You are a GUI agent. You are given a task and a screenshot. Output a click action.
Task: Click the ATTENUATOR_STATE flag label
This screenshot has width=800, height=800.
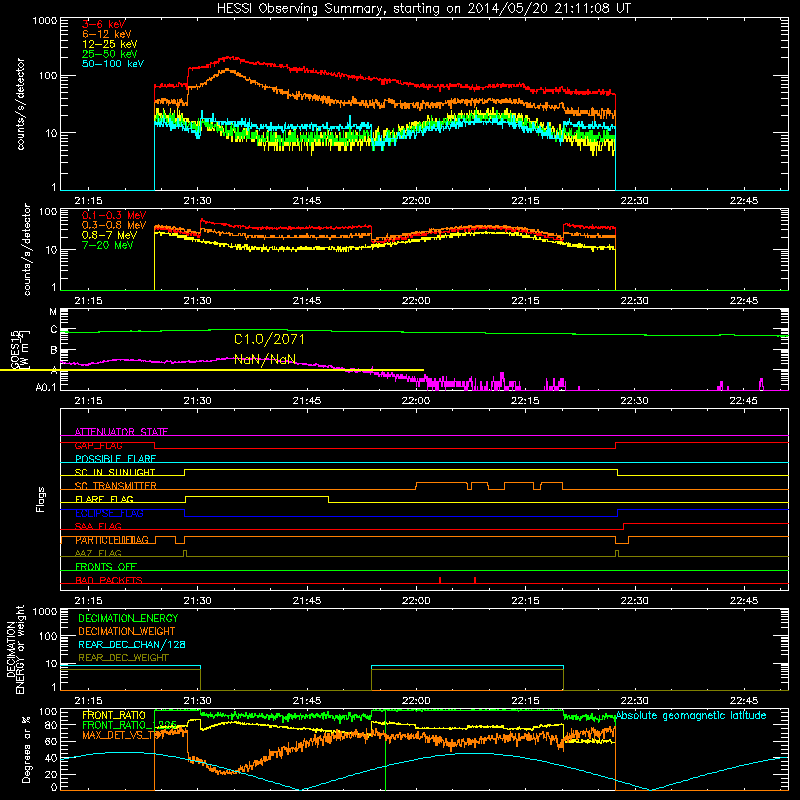121,432
